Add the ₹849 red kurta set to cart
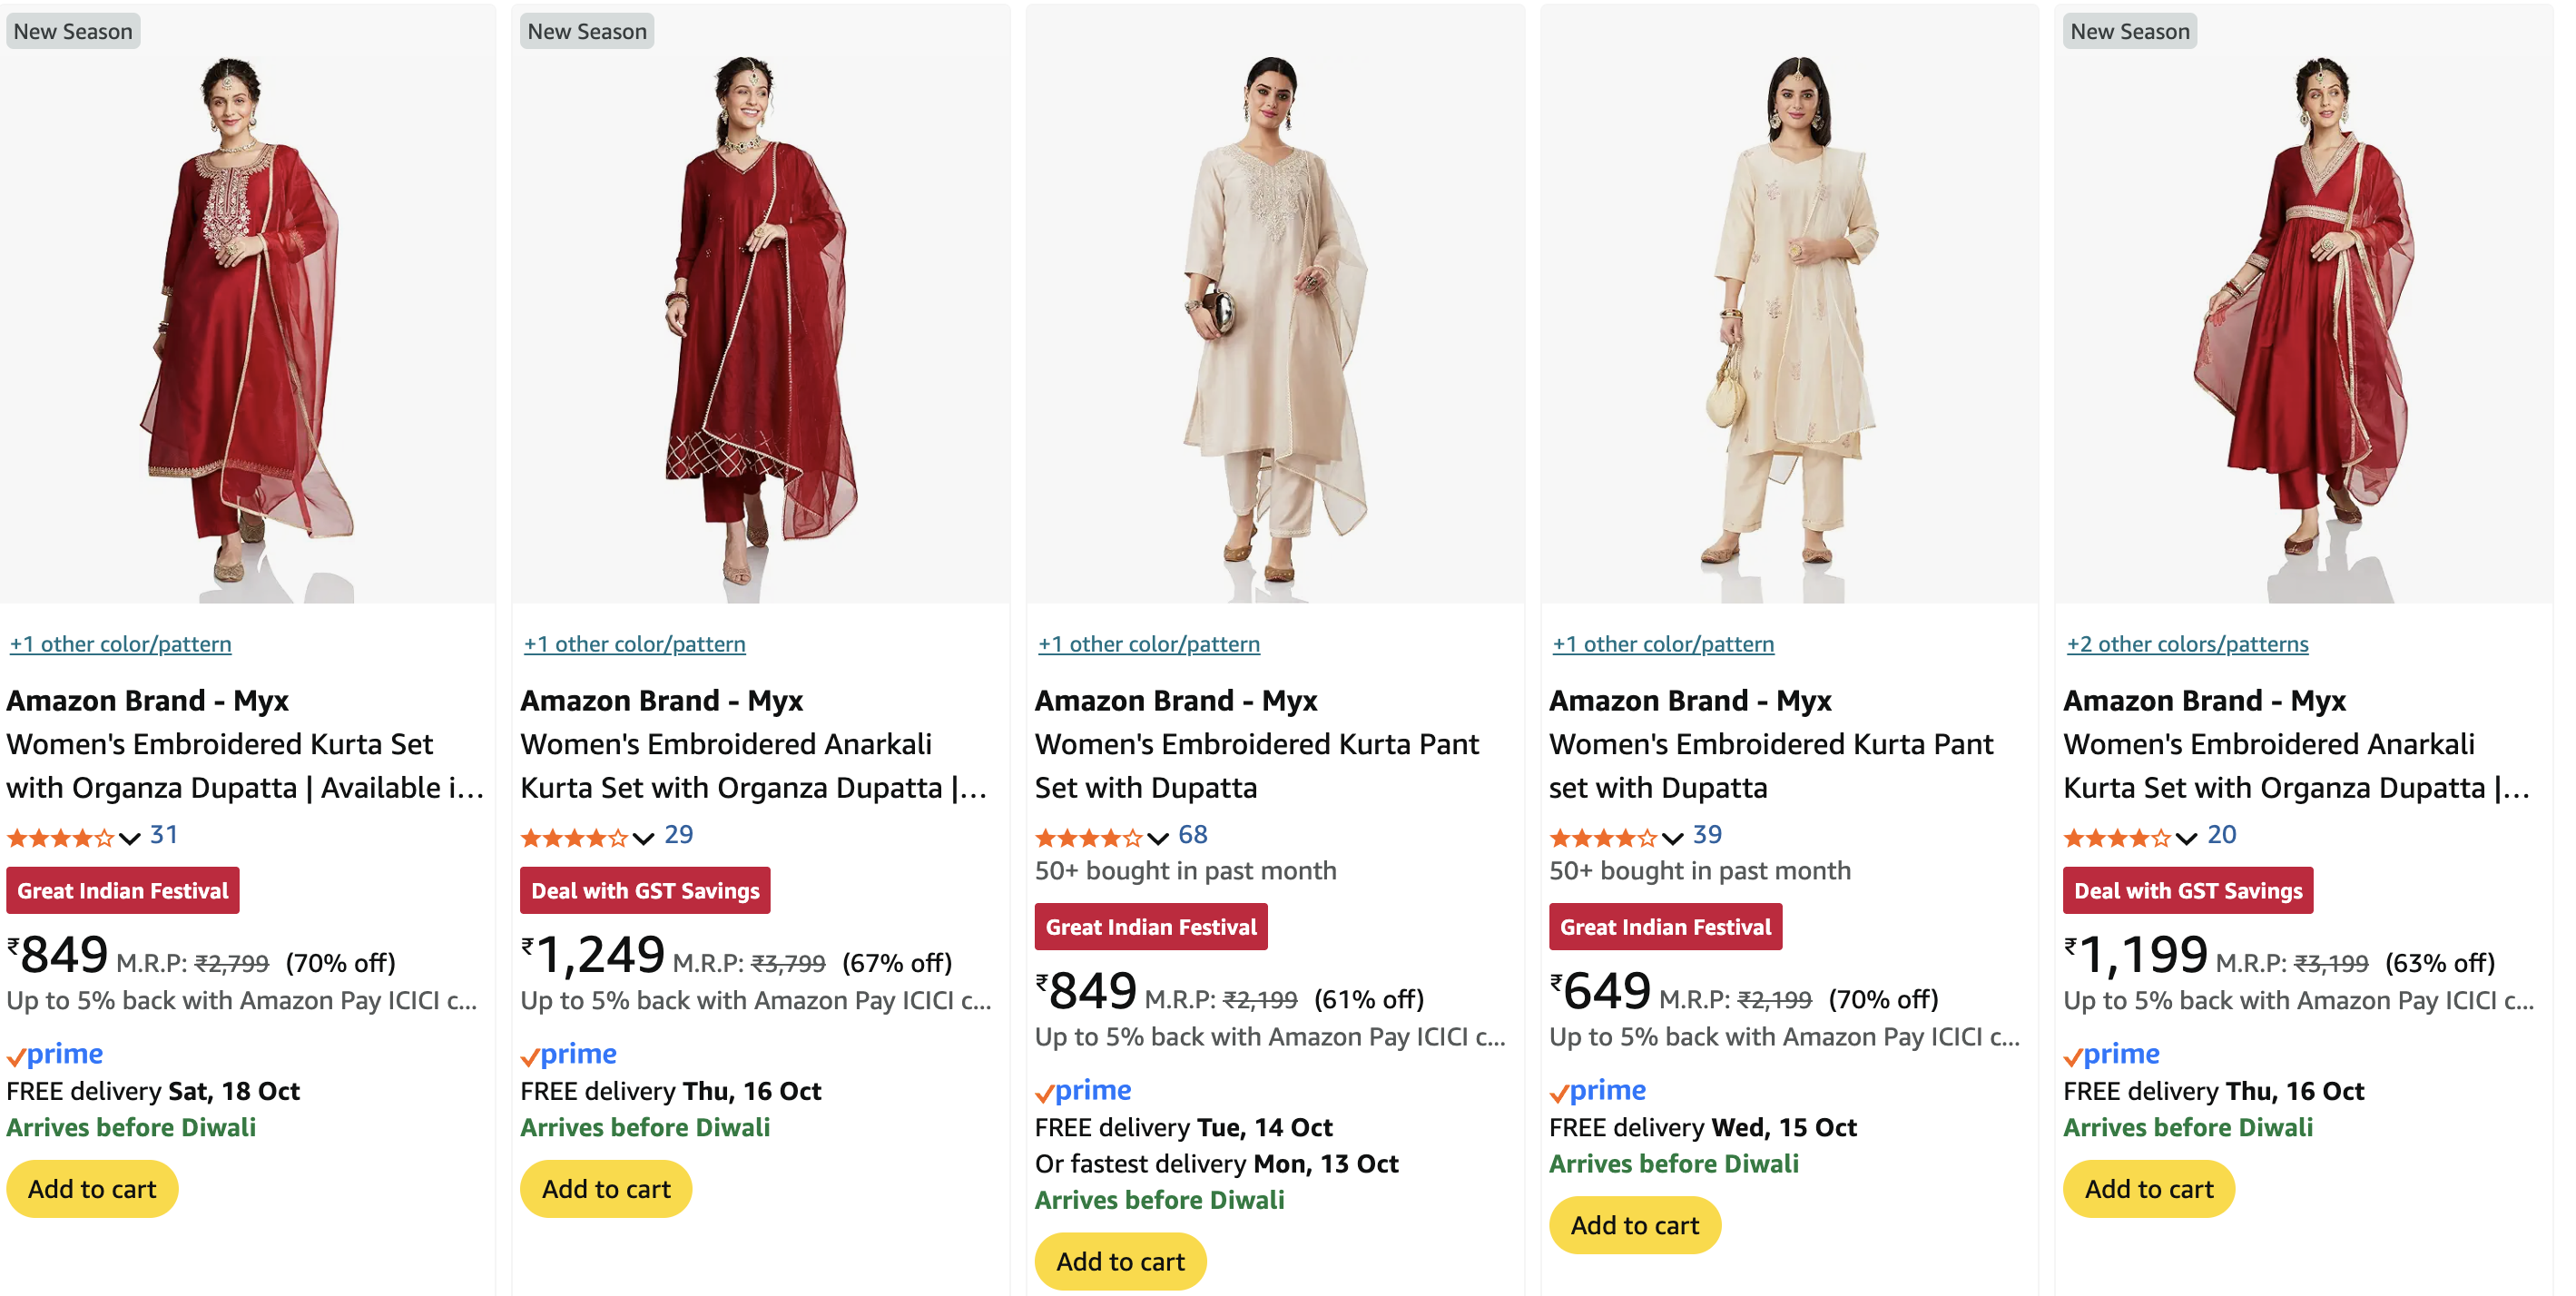This screenshot has height=1296, width=2576. tap(92, 1189)
